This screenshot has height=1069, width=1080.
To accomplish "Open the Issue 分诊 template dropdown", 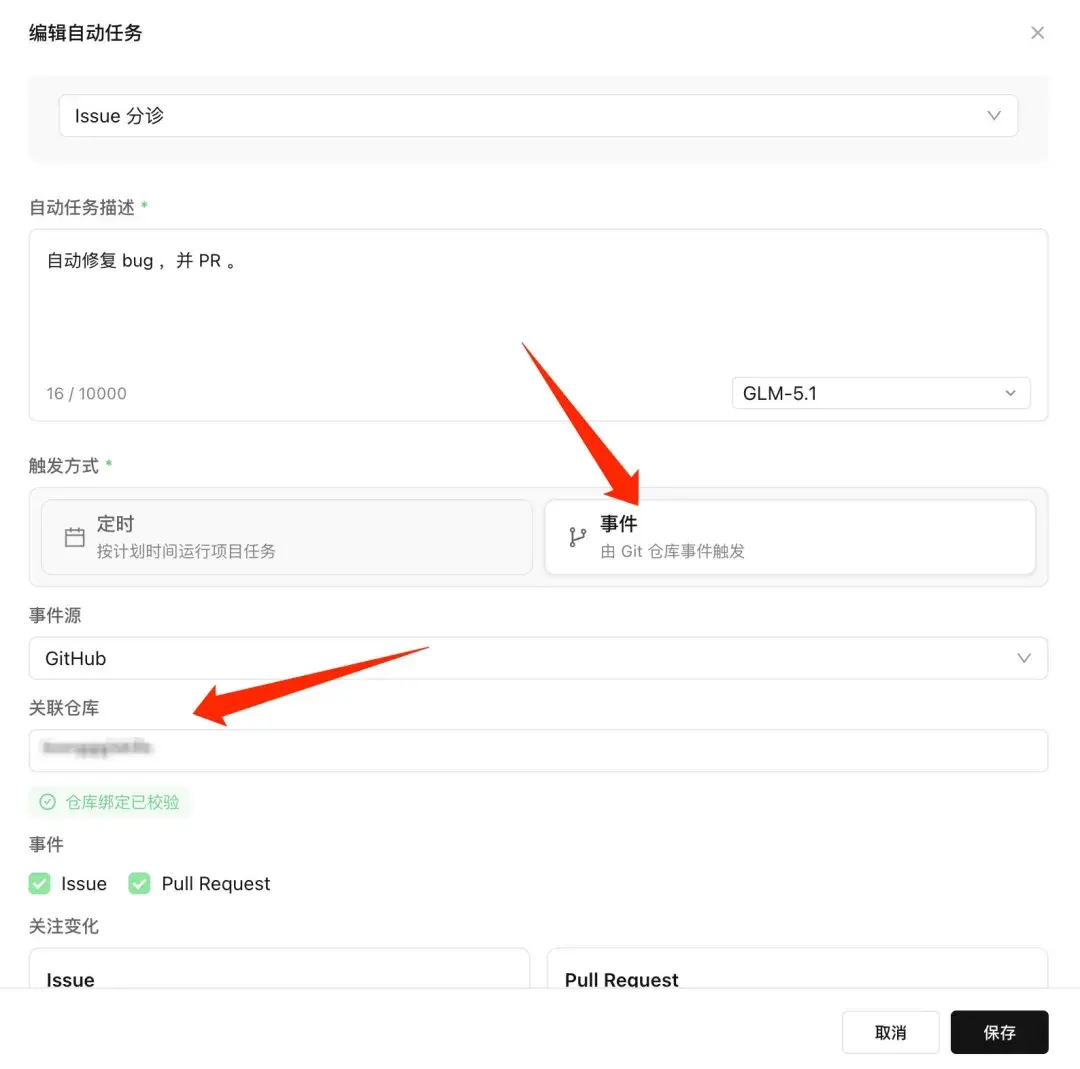I will tap(538, 116).
